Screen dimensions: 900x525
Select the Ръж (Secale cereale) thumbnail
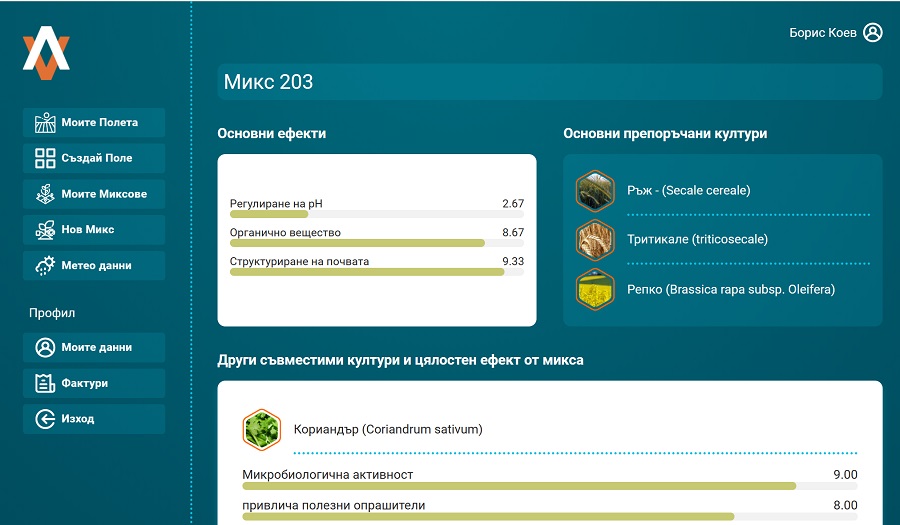point(595,190)
